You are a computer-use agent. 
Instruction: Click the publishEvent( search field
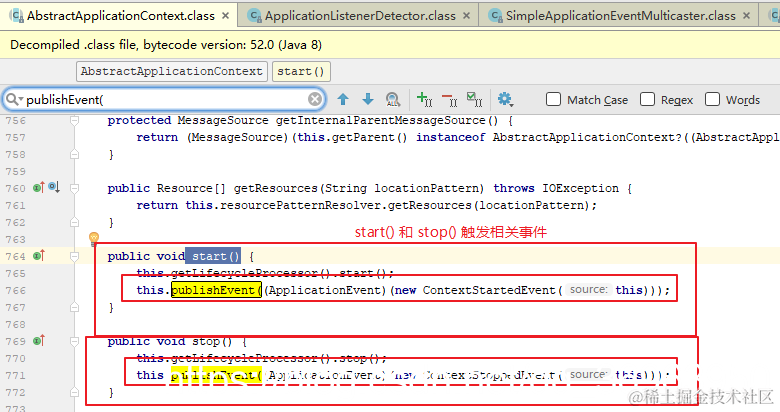pyautogui.click(x=164, y=100)
